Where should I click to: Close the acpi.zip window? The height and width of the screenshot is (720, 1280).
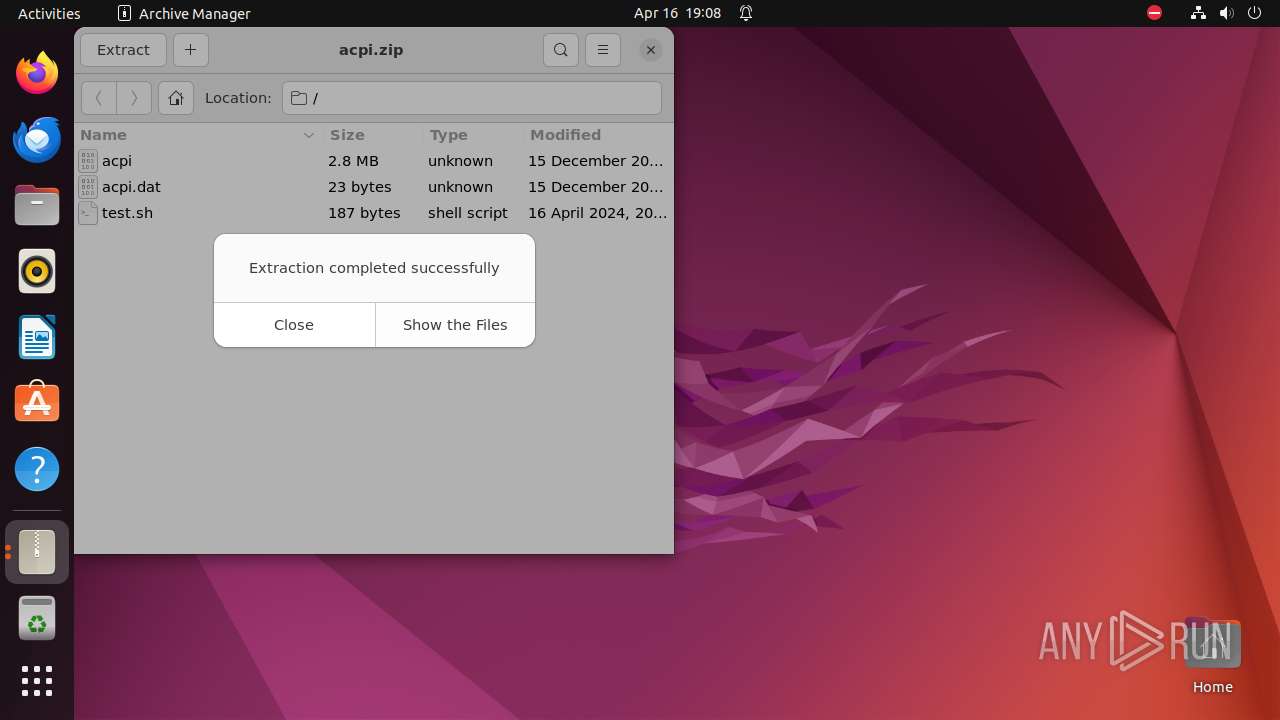651,50
